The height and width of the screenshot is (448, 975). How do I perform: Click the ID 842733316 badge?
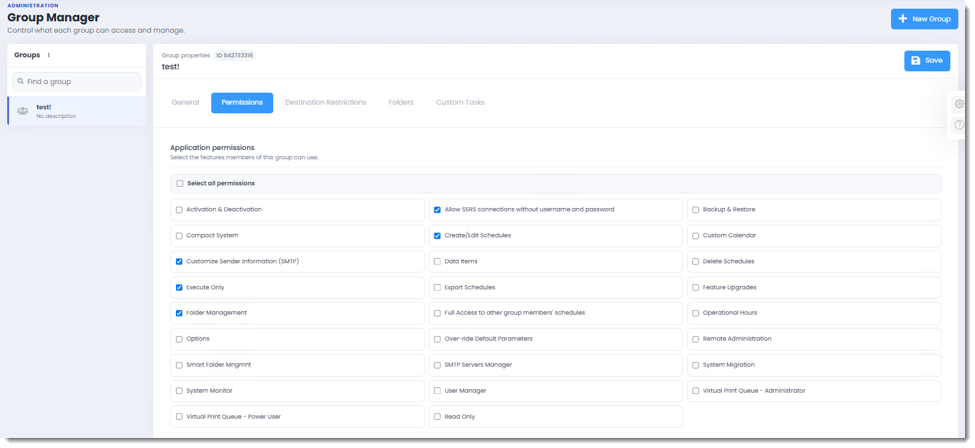[234, 55]
